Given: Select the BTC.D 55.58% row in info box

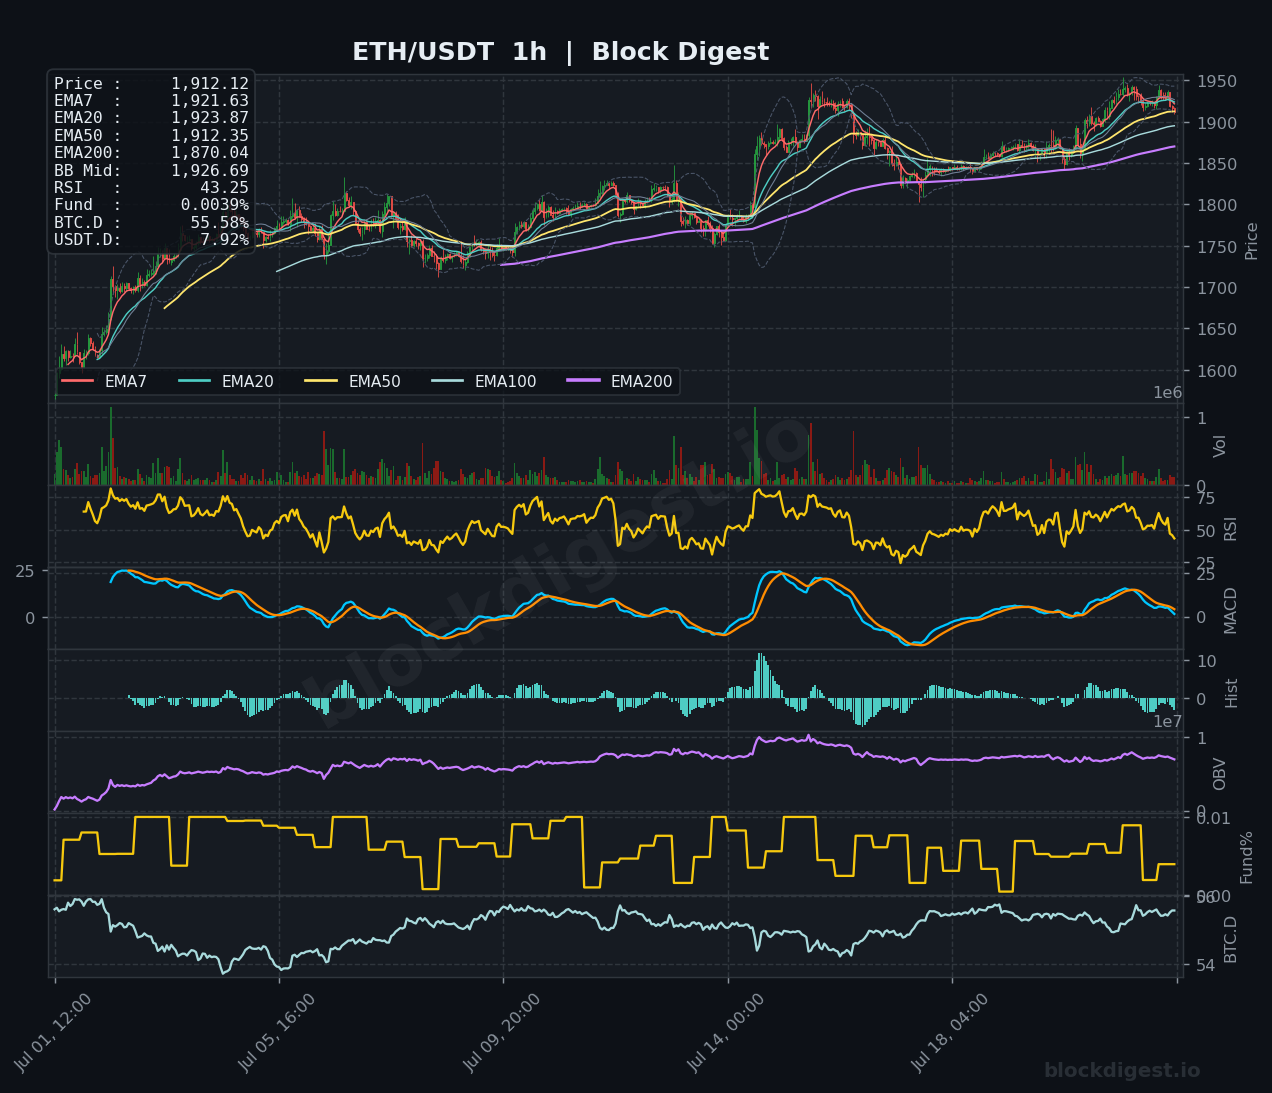Looking at the screenshot, I should click(x=151, y=223).
